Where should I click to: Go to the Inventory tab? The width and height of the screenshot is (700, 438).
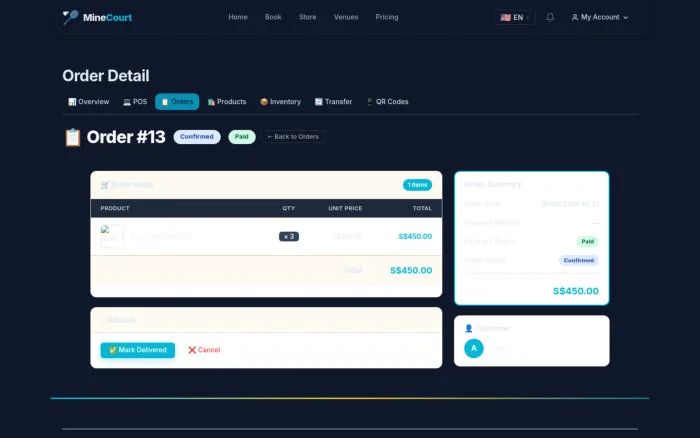pos(280,102)
